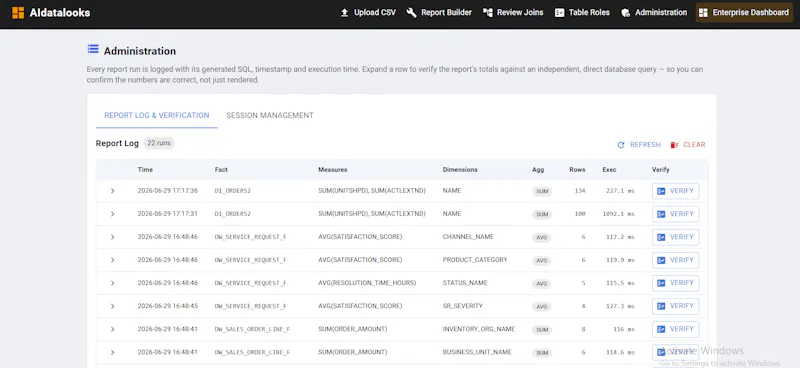
Task: Select the Report Log & Verification tab
Action: [157, 115]
